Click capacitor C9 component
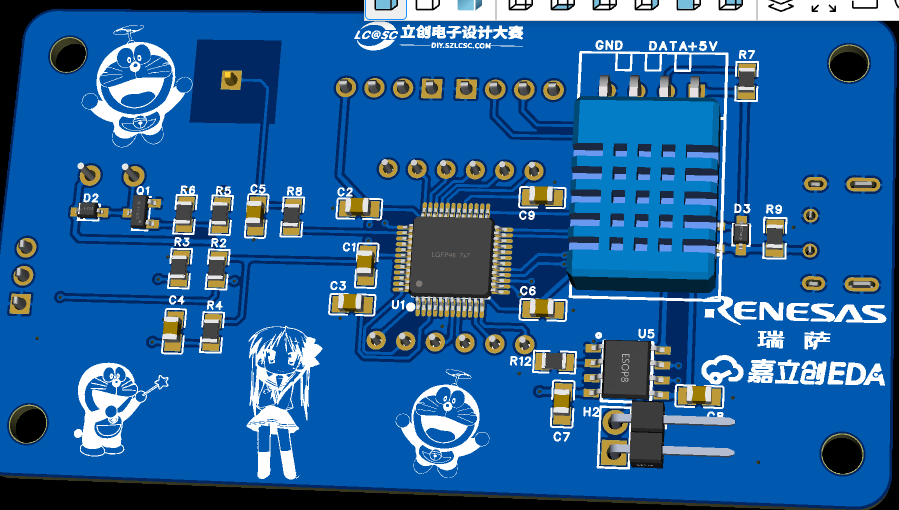The height and width of the screenshot is (510, 899). point(542,197)
